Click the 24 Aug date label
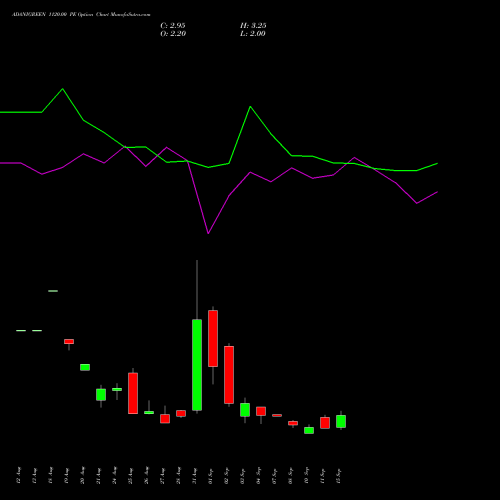 114,475
